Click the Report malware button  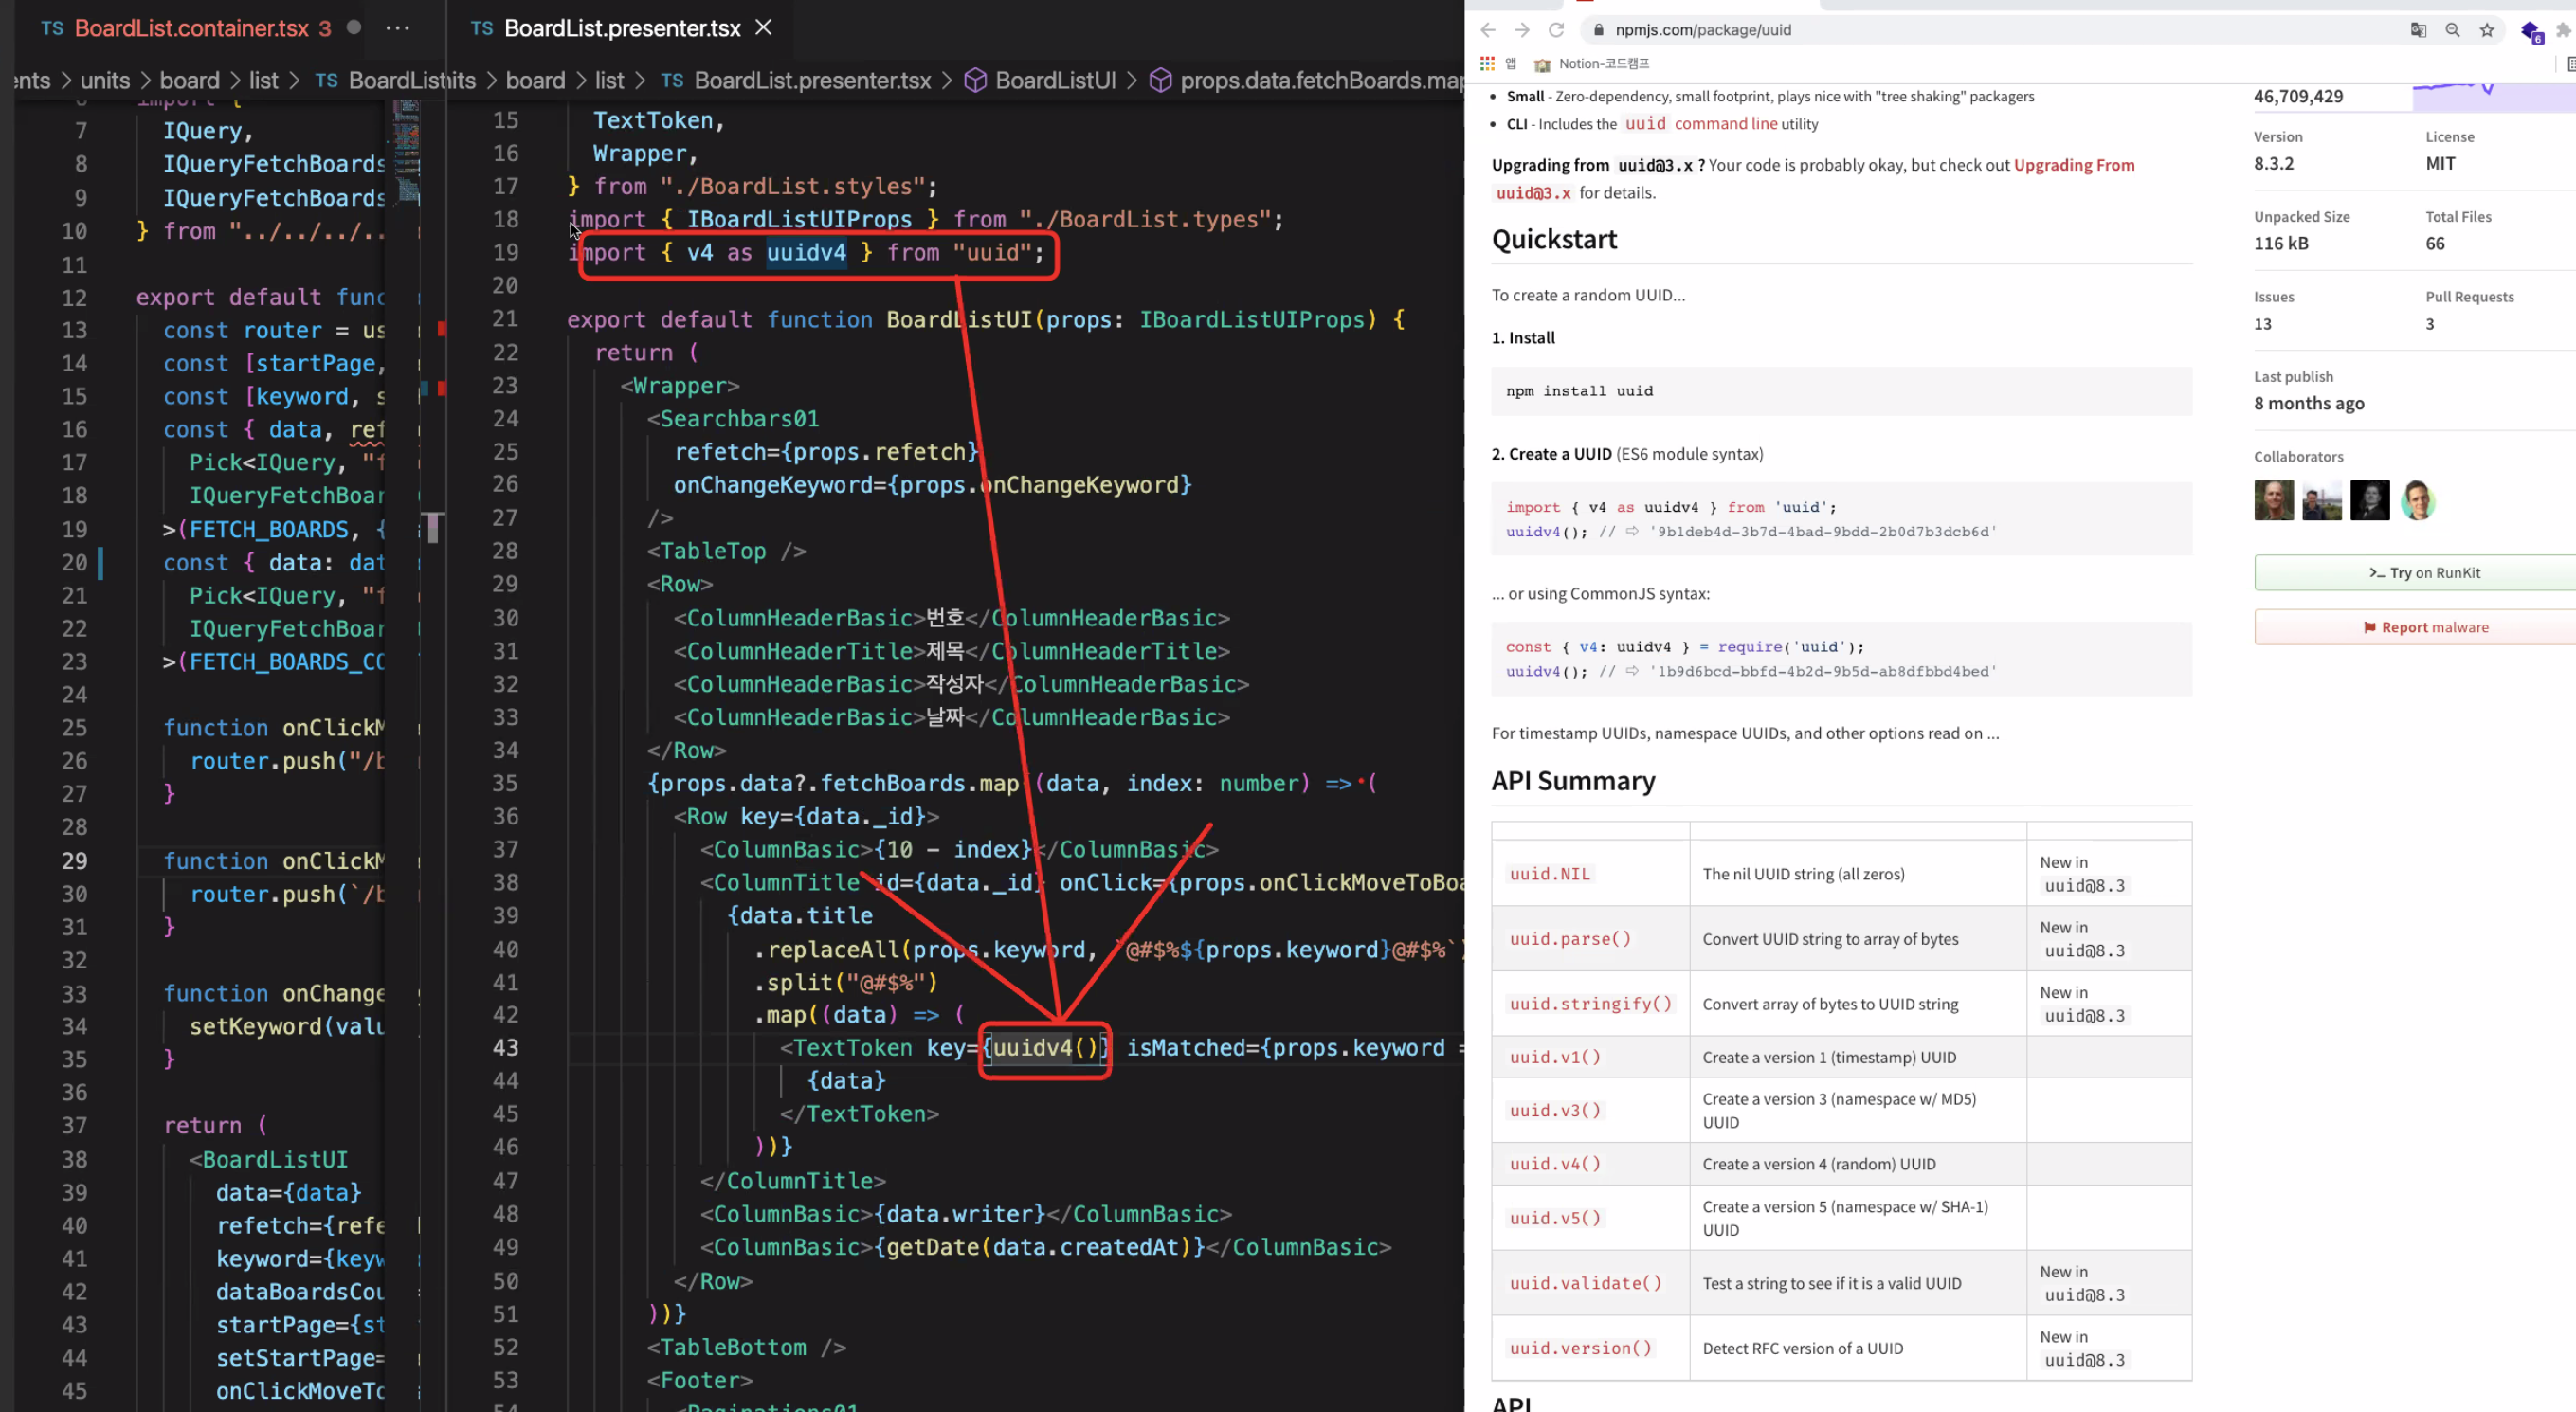pyautogui.click(x=2424, y=627)
